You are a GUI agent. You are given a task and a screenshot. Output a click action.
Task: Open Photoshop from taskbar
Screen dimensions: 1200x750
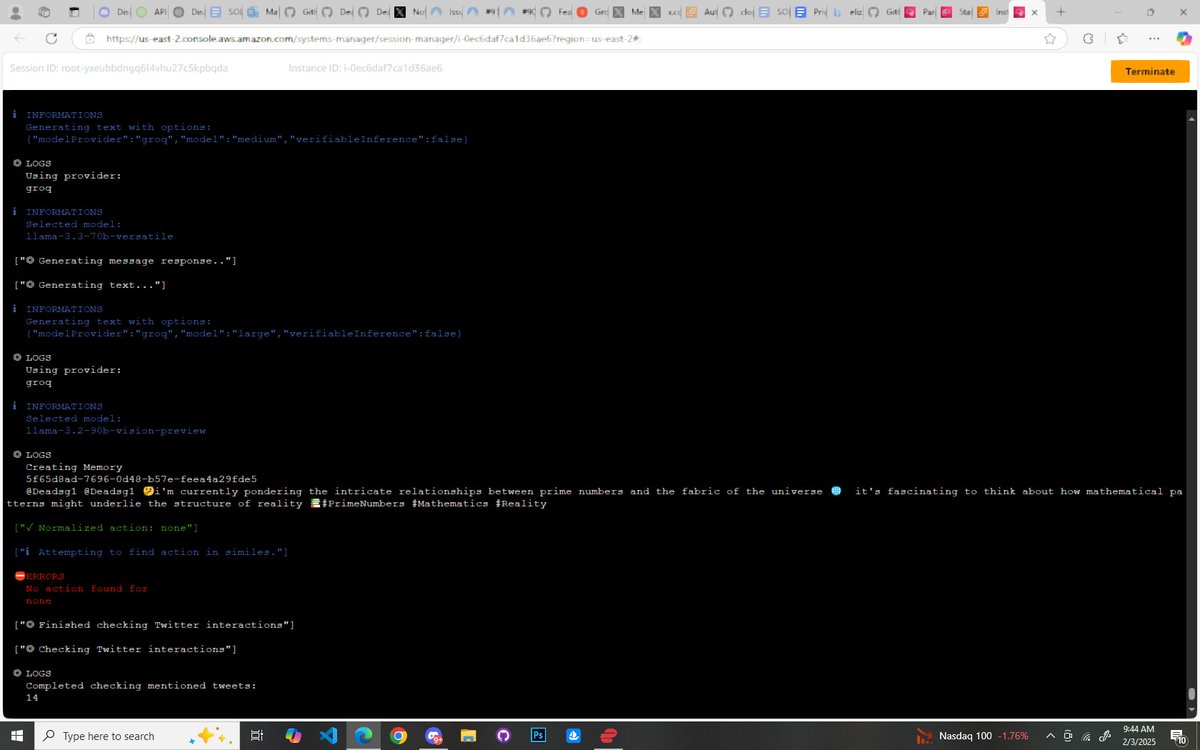pos(538,736)
